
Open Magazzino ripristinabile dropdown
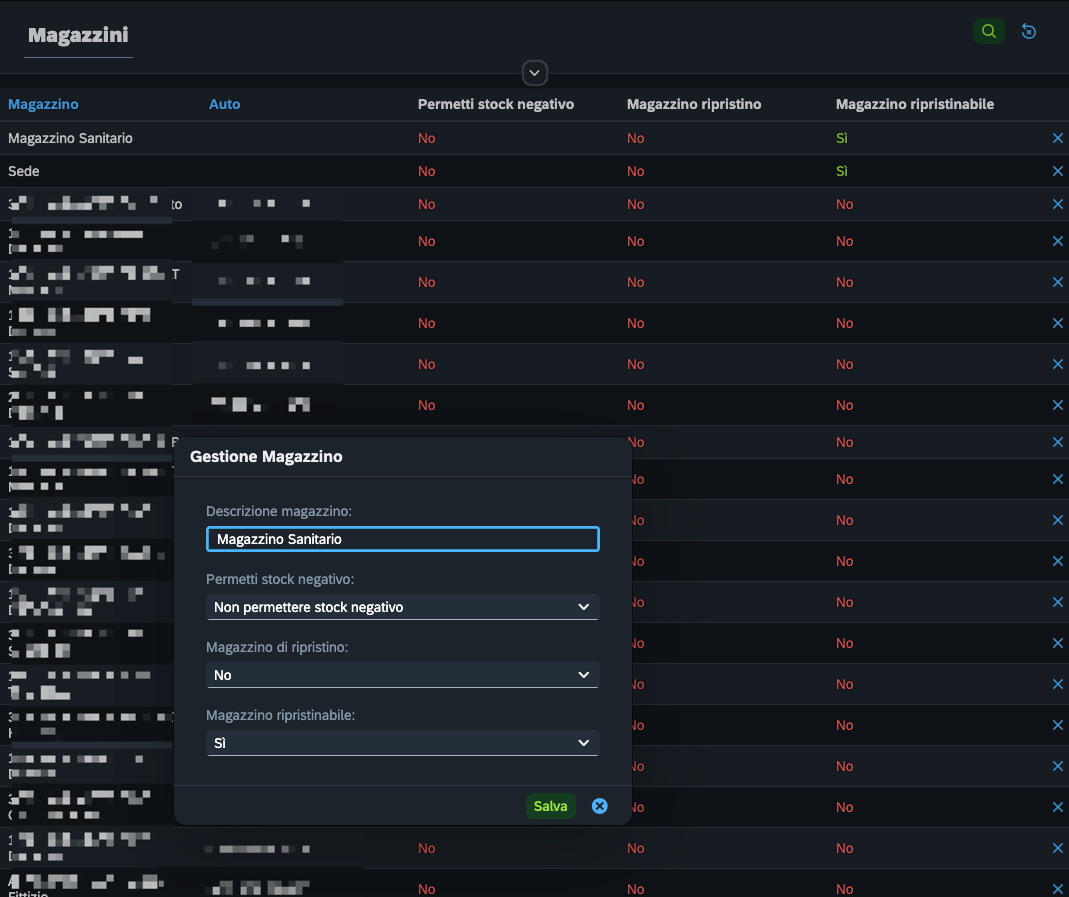coord(402,744)
